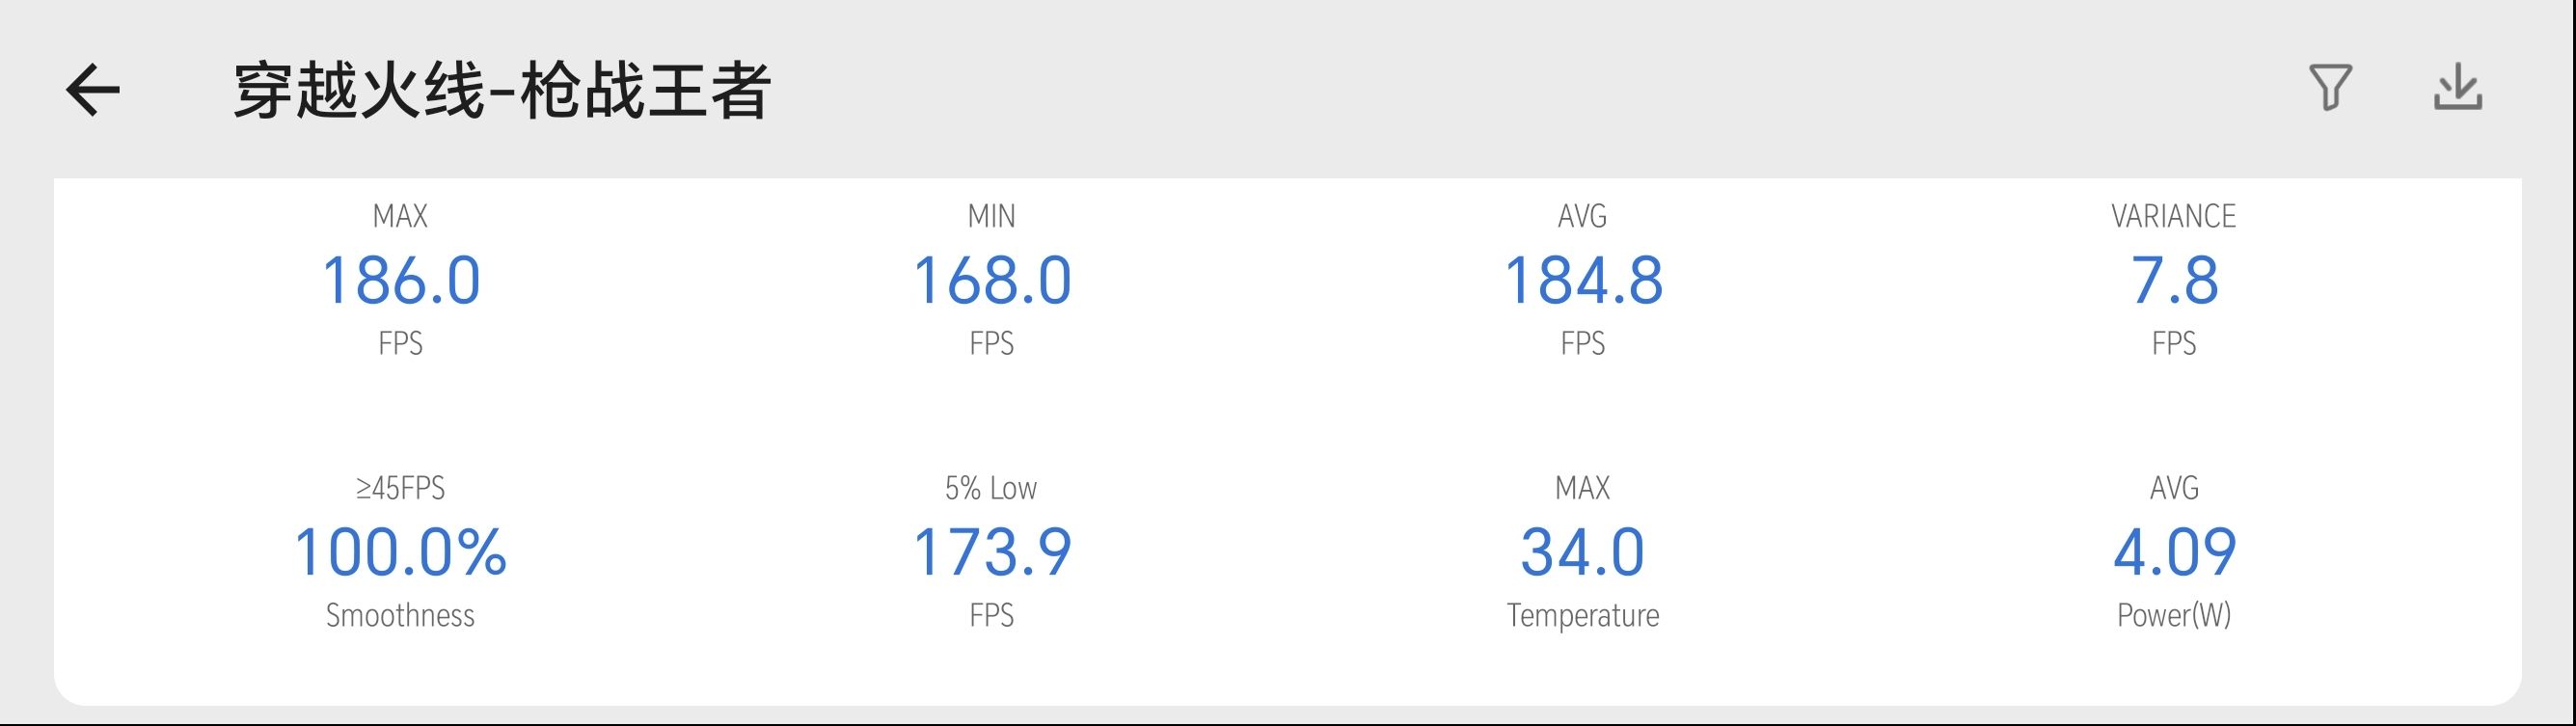Tap the 5% Low value 173.9
Viewport: 2576px width, 726px height.
click(x=992, y=552)
